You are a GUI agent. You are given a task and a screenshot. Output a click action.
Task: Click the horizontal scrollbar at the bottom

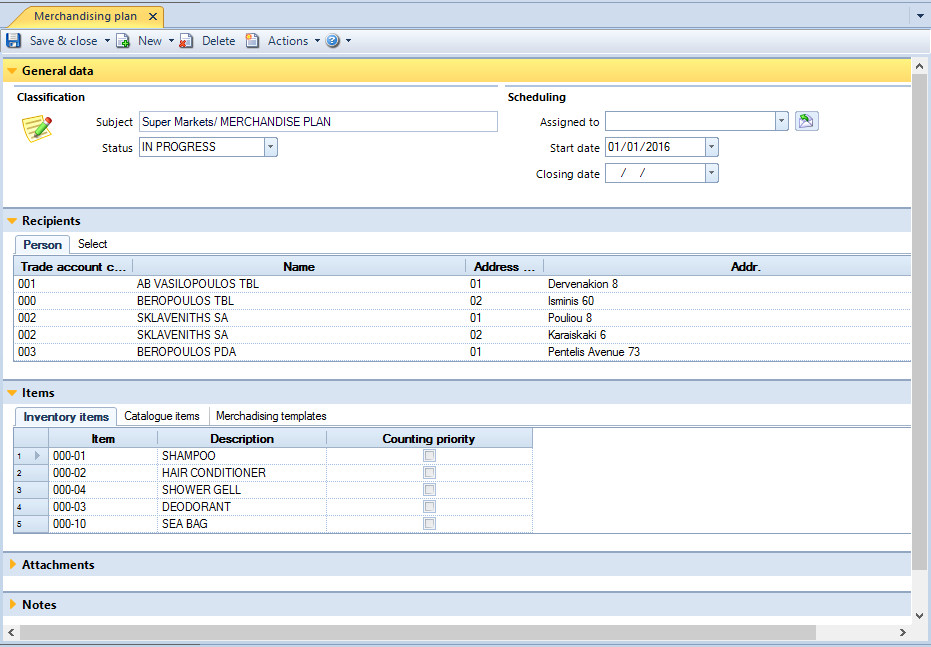click(417, 632)
